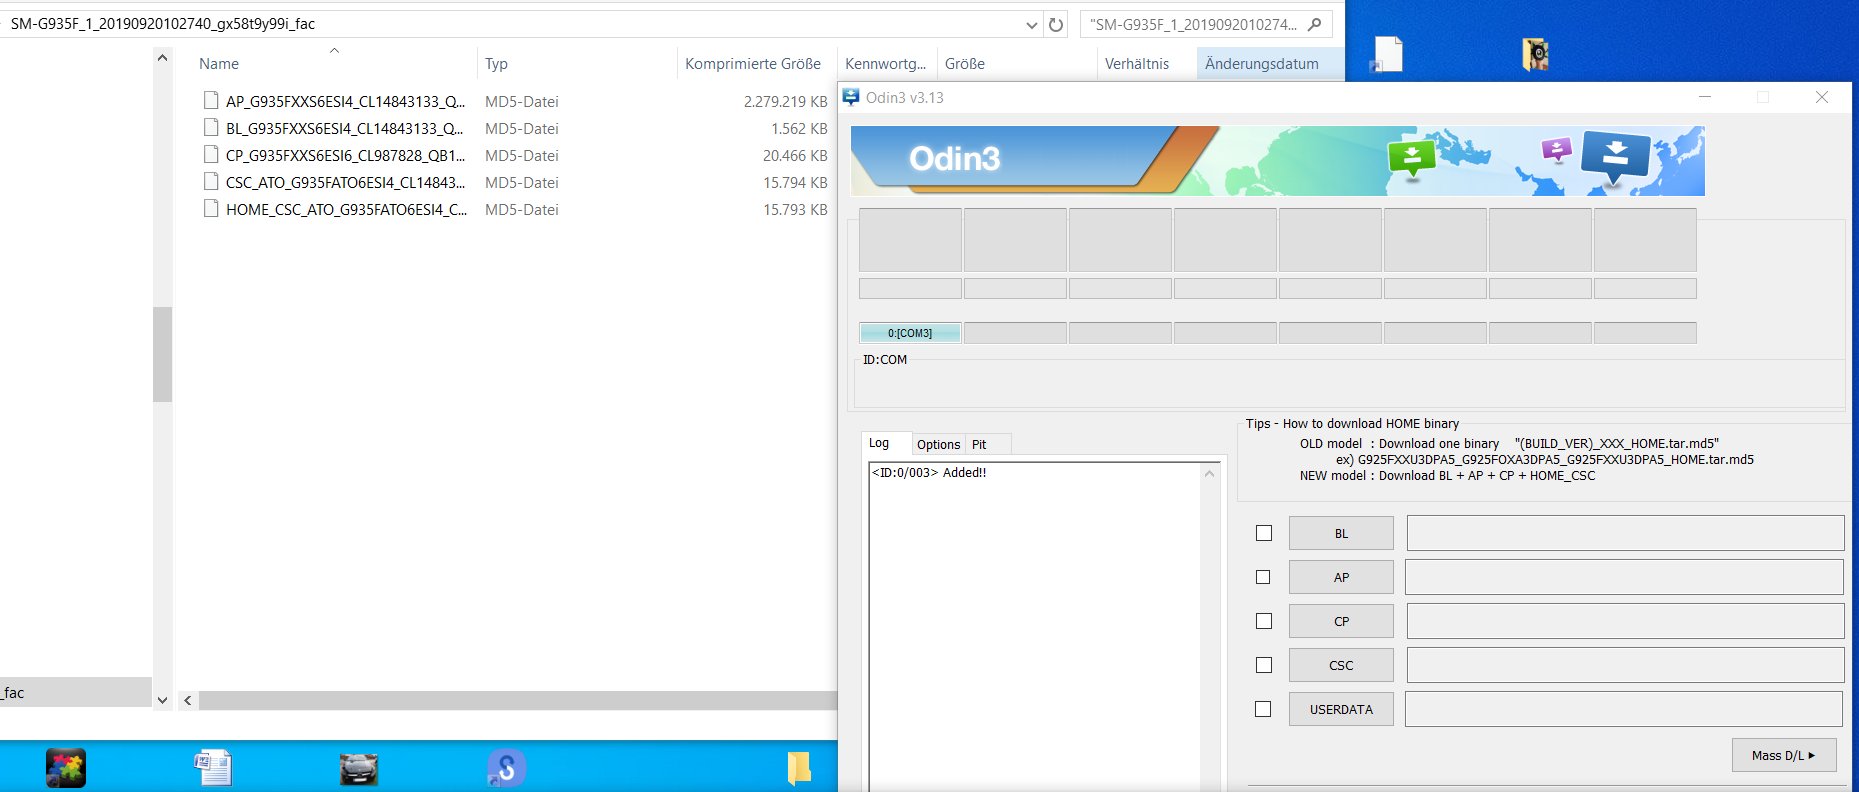Image resolution: width=1859 pixels, height=792 pixels.
Task: Select the _fac folder in navigation pane
Action: [76, 692]
